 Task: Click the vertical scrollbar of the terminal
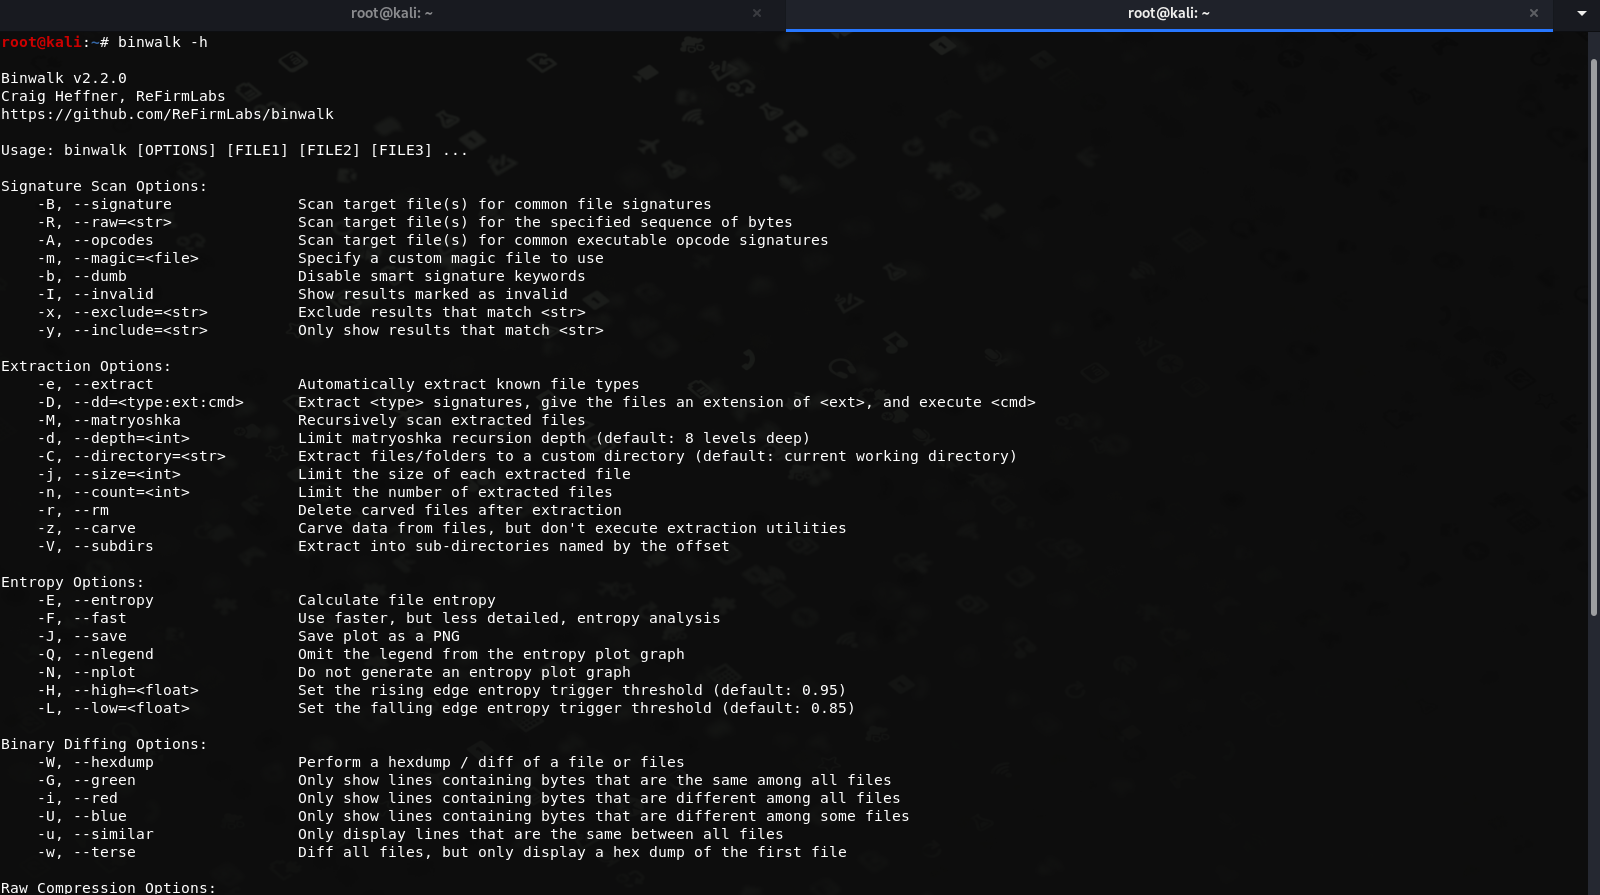pyautogui.click(x=1594, y=337)
